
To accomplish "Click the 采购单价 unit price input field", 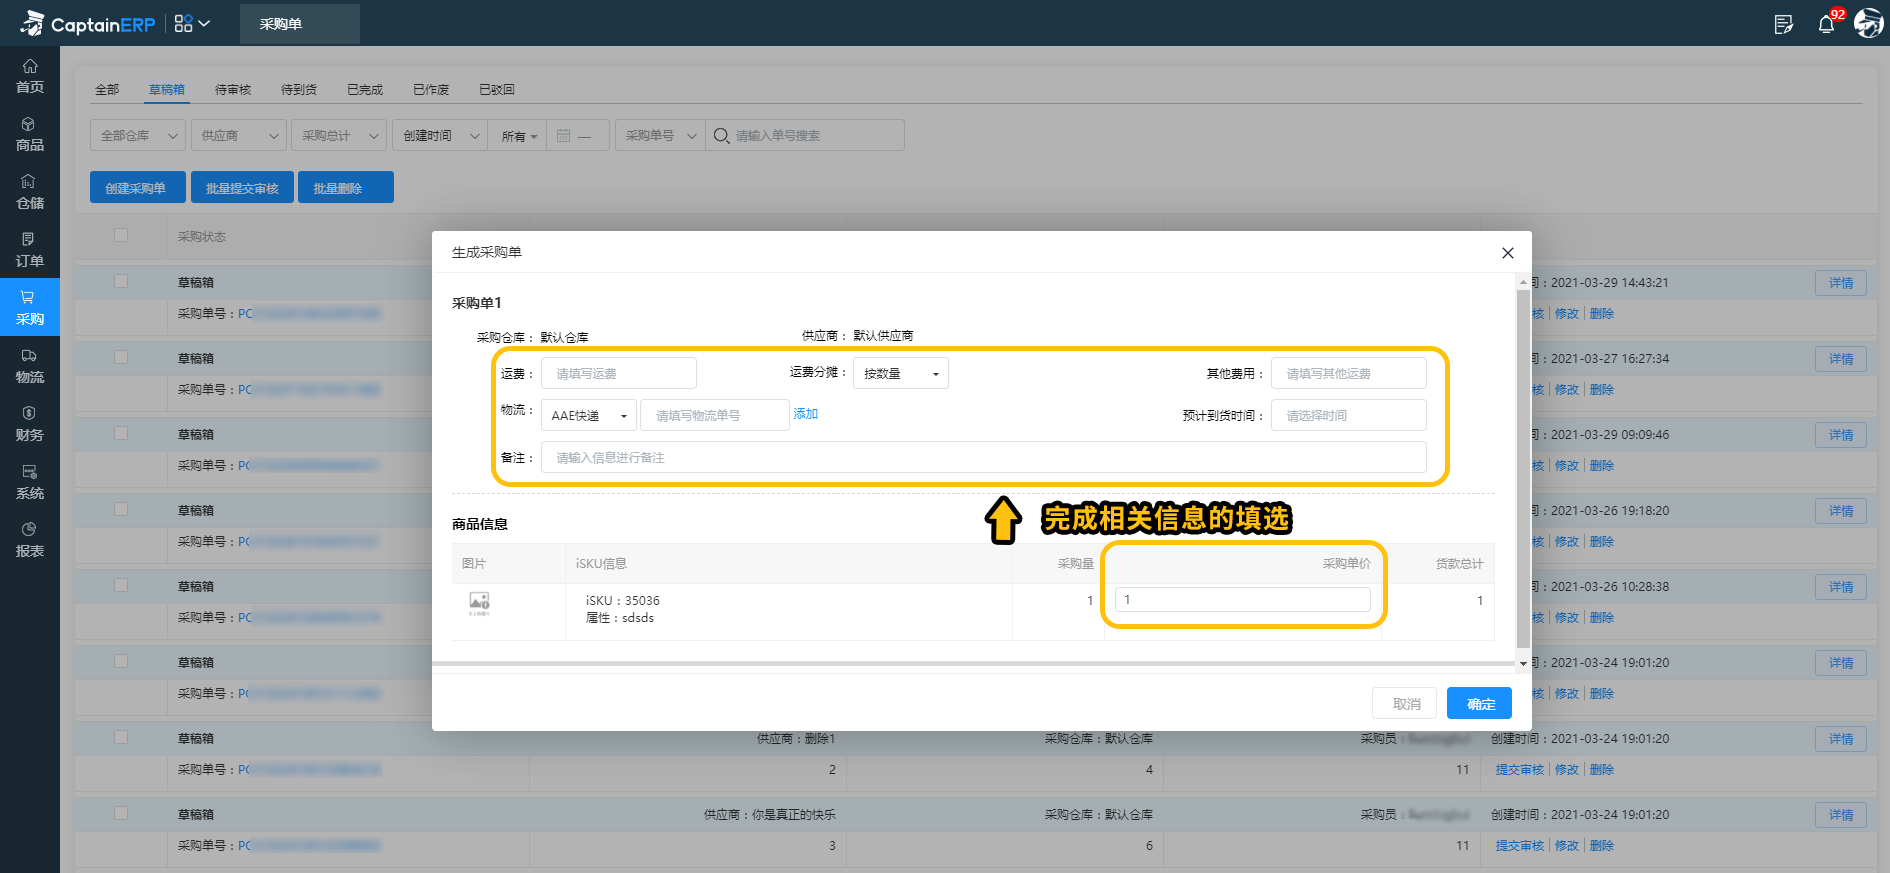I will 1242,600.
